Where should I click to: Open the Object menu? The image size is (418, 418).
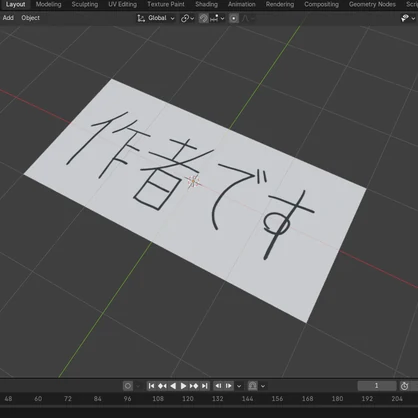coord(31,18)
